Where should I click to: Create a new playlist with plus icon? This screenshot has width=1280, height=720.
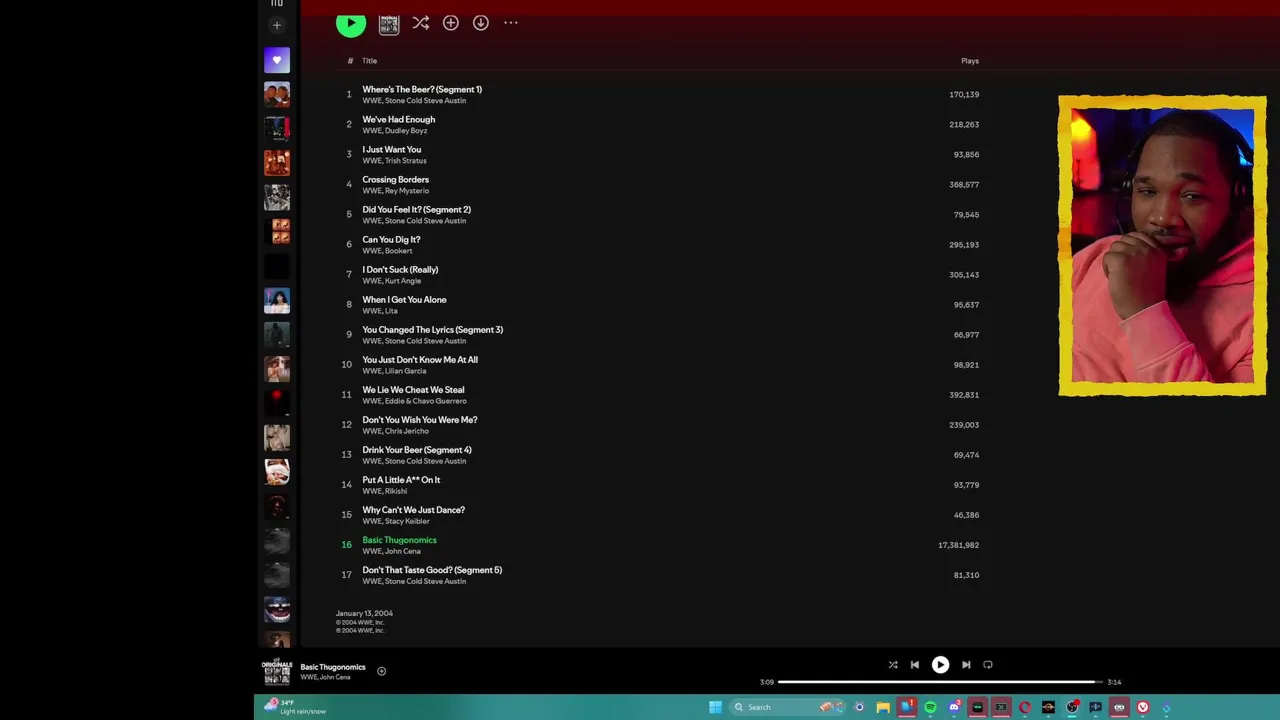pos(277,25)
